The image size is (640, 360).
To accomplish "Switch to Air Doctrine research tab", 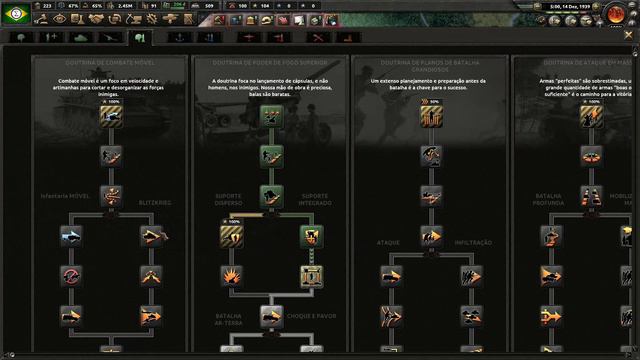I will coord(279,38).
